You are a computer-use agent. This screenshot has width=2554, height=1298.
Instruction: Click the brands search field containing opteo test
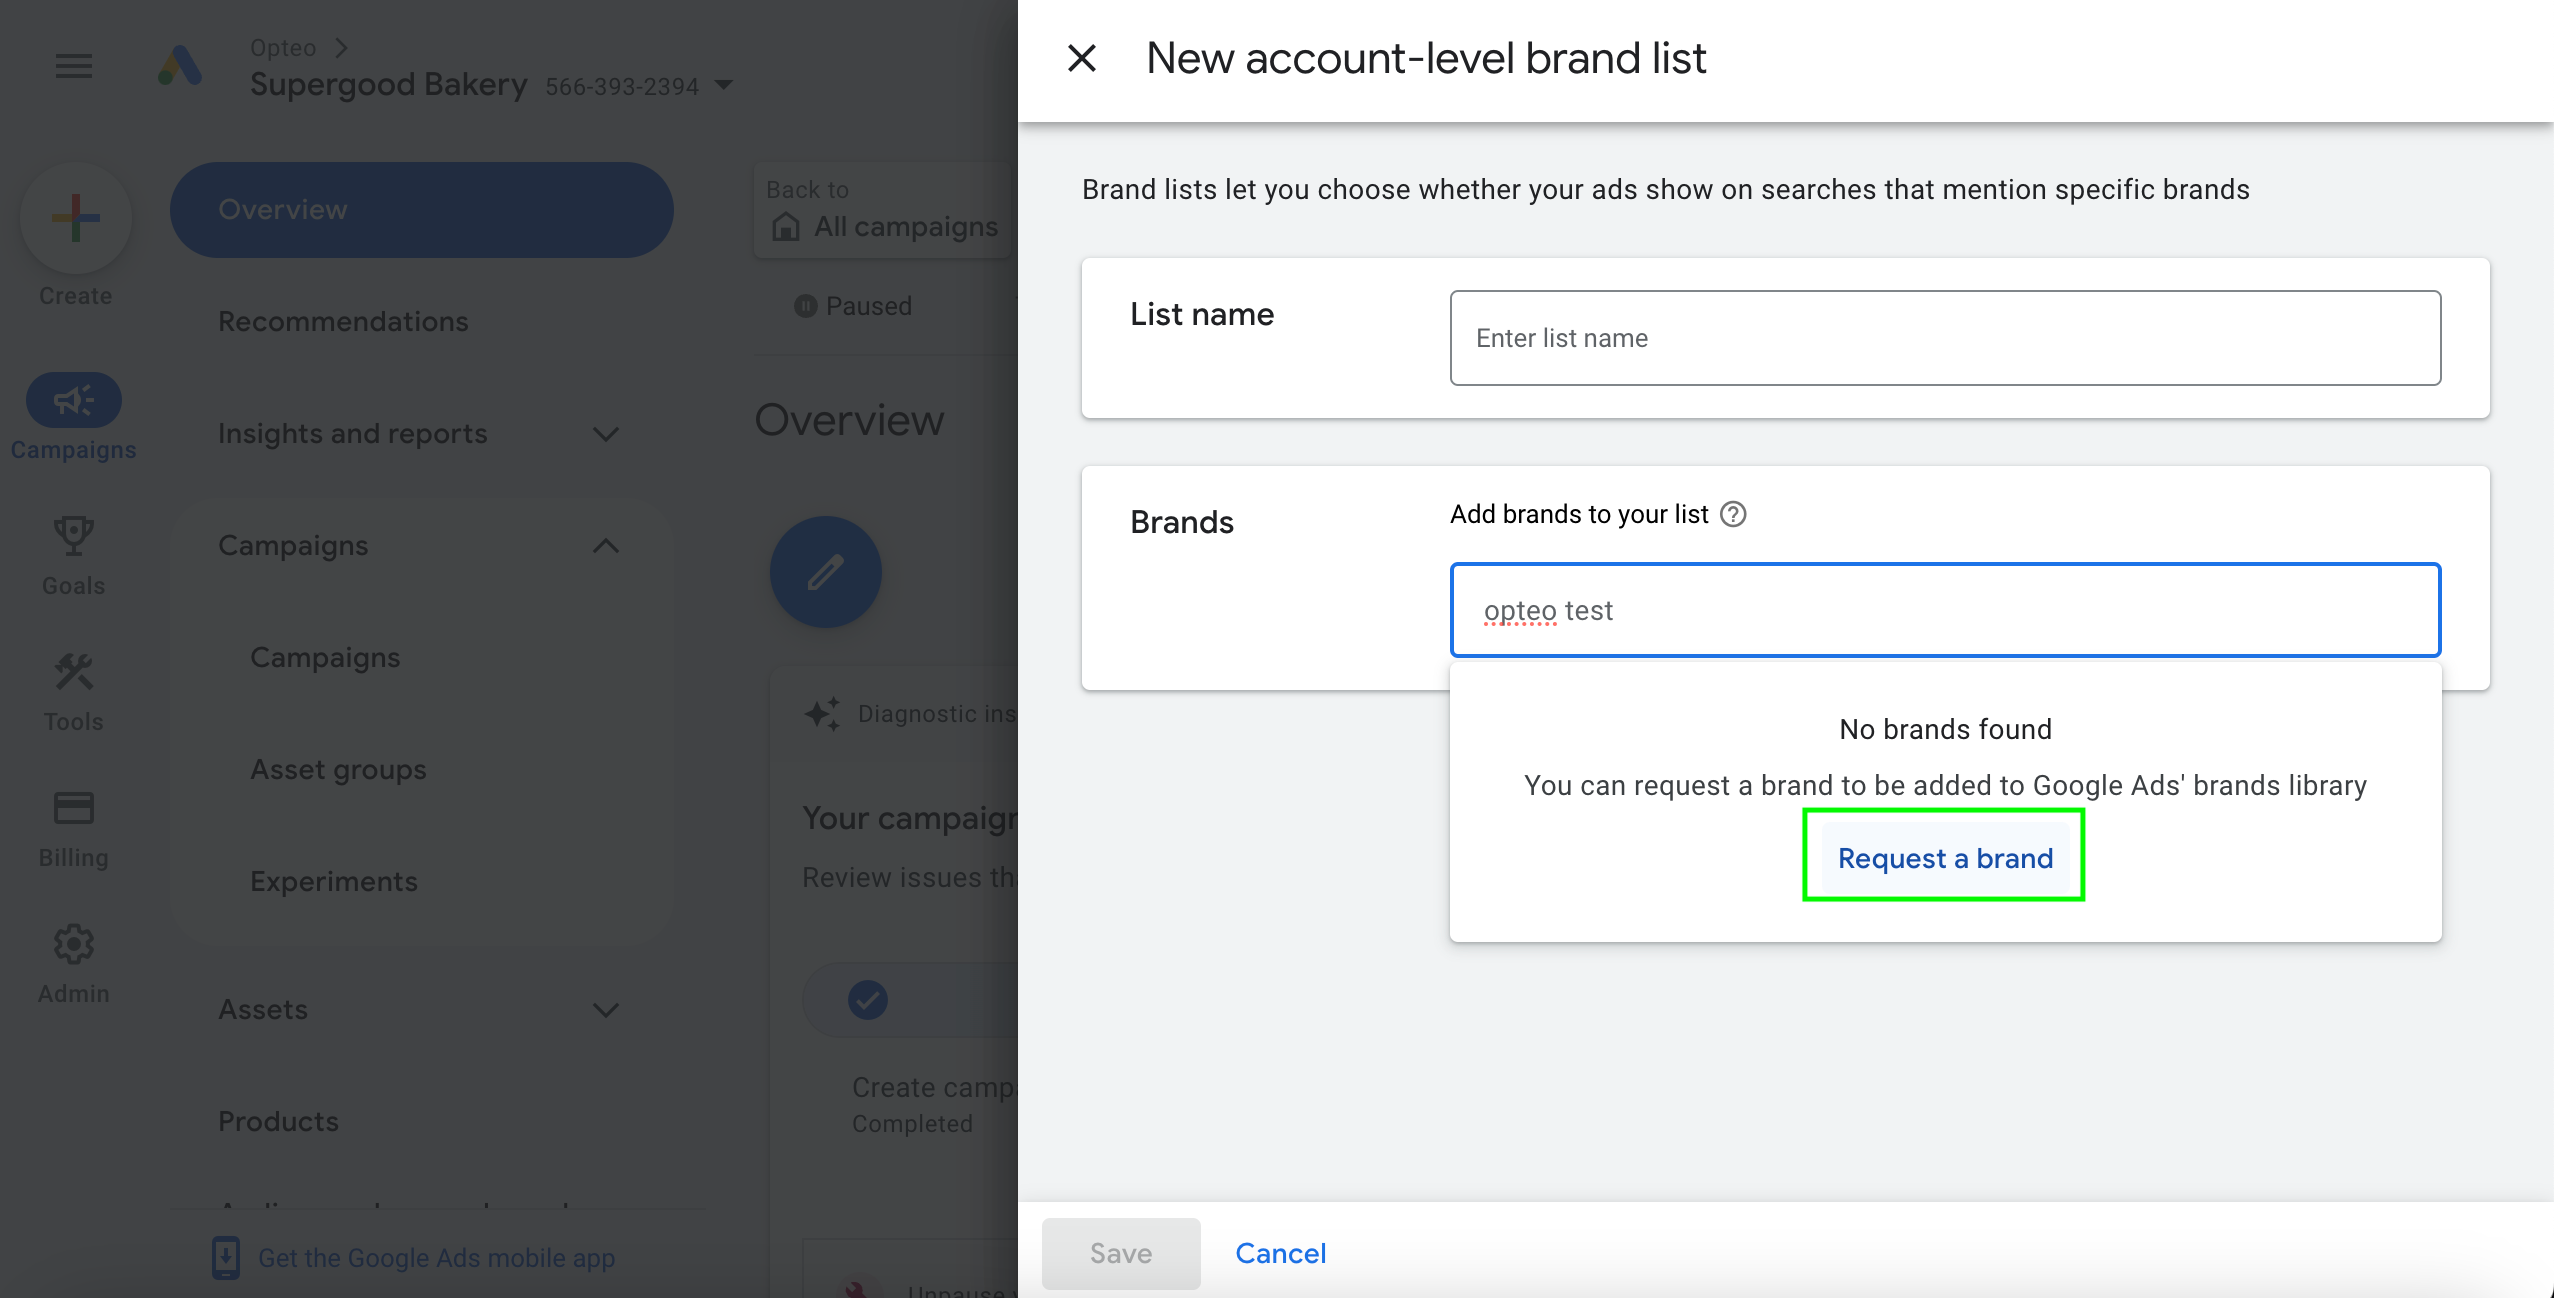pyautogui.click(x=1945, y=610)
